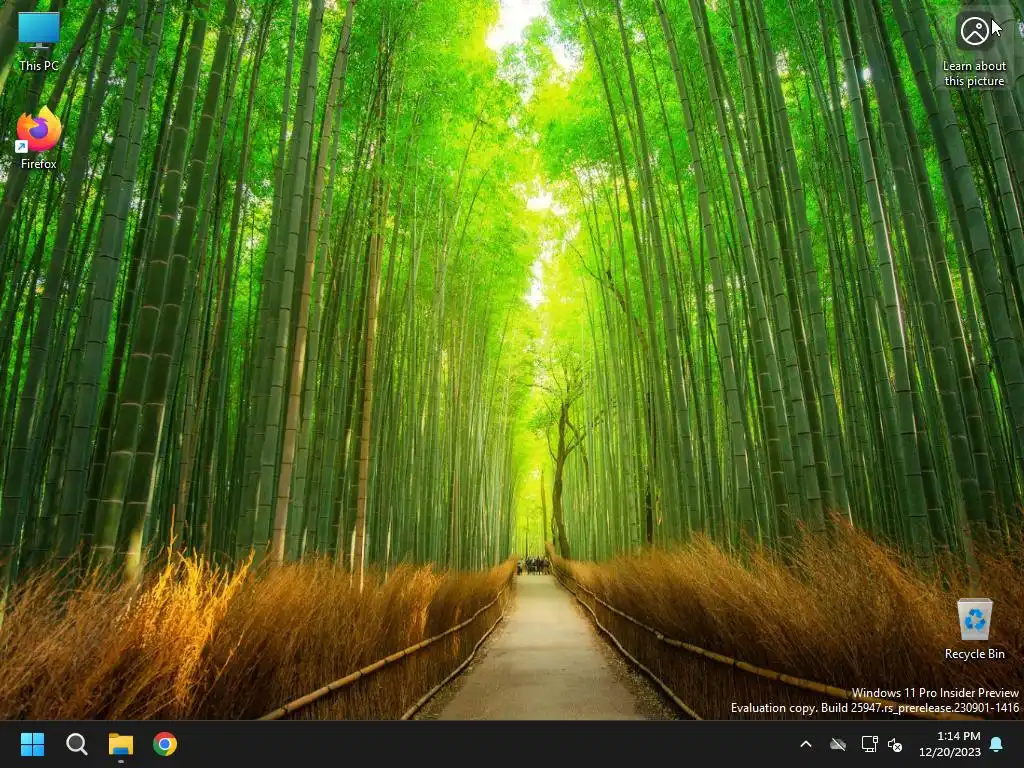Open taskbar Search

click(76, 744)
